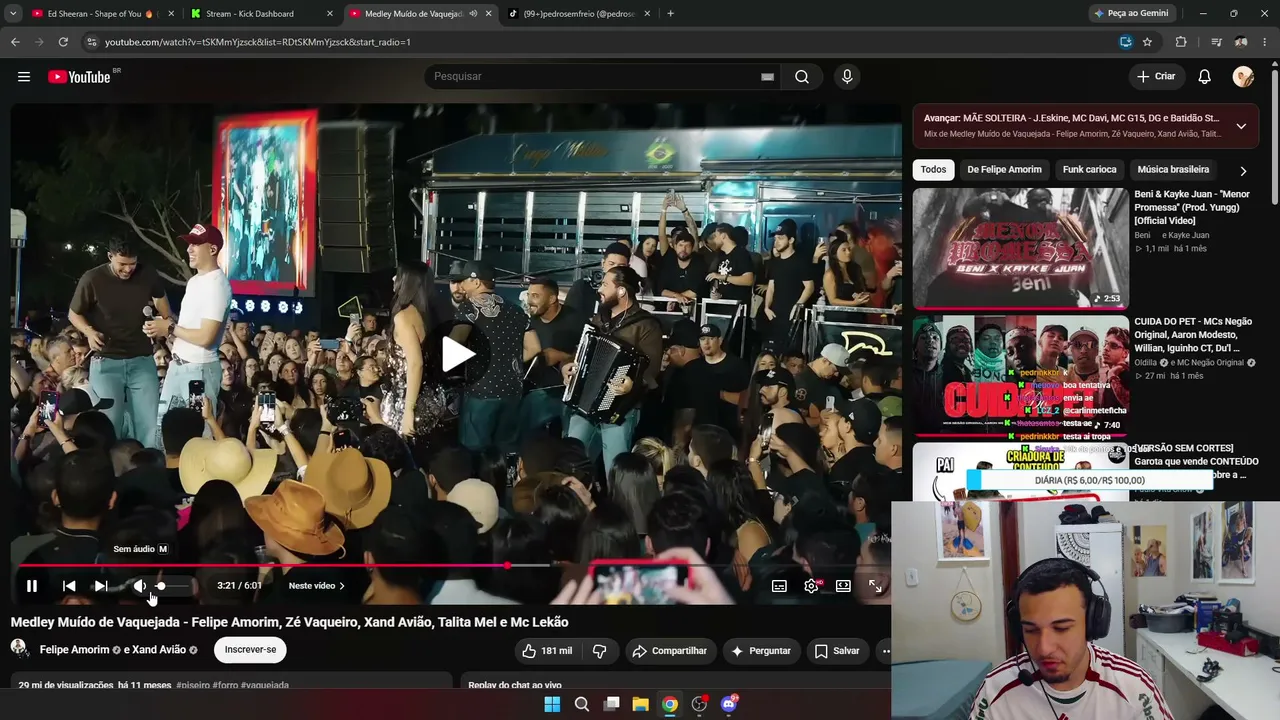Bookmark this page with star icon
This screenshot has height=720, width=1280.
[1147, 42]
